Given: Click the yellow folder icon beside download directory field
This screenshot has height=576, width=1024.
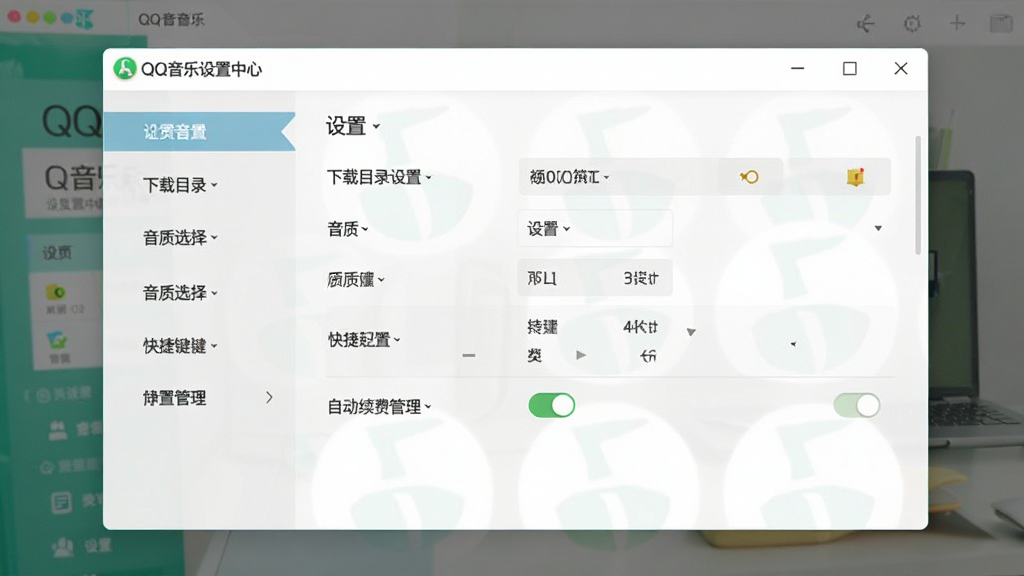Looking at the screenshot, I should pyautogui.click(x=856, y=177).
